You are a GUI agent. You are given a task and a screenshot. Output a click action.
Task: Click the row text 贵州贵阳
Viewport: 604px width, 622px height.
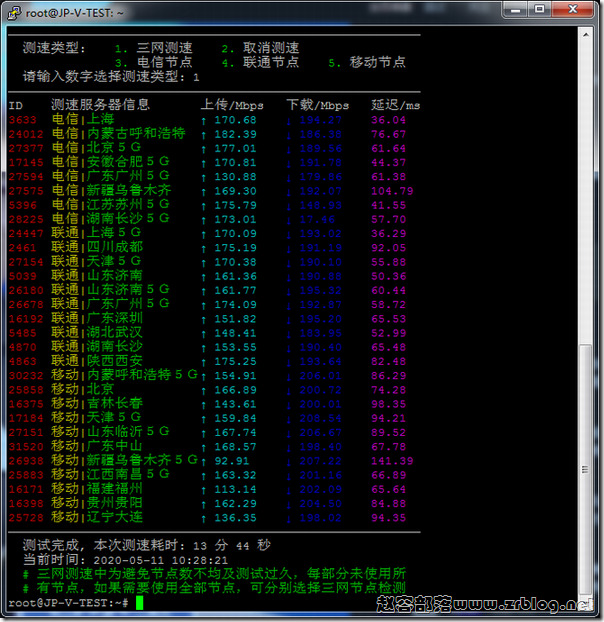click(115, 503)
